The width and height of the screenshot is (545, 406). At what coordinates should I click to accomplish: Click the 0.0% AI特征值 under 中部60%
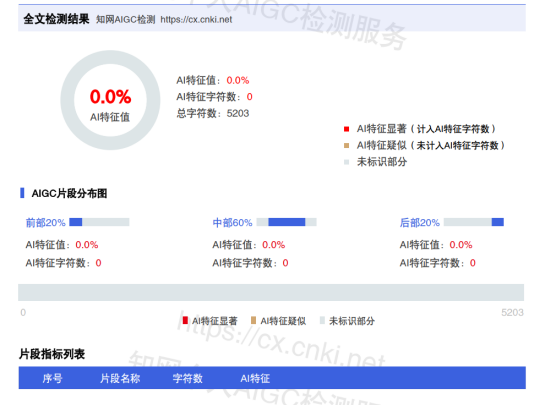(x=274, y=245)
